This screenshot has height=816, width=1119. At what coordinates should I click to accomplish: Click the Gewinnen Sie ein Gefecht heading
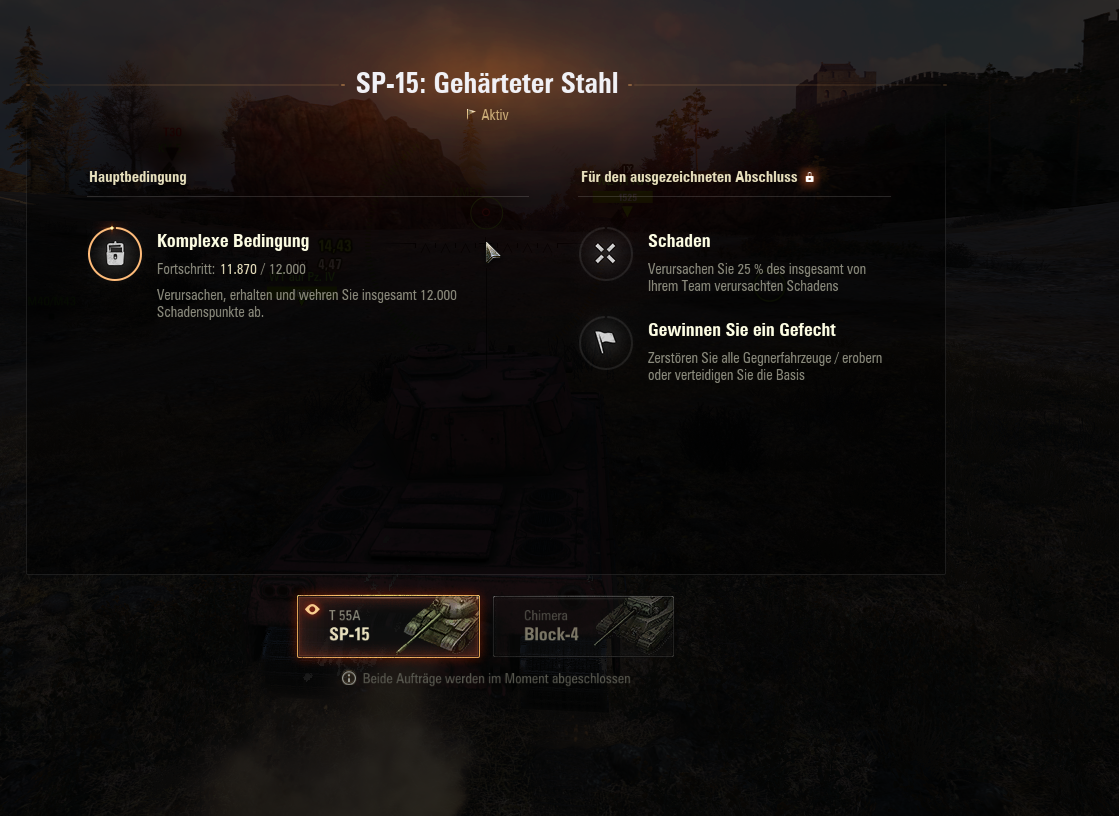[x=741, y=330]
